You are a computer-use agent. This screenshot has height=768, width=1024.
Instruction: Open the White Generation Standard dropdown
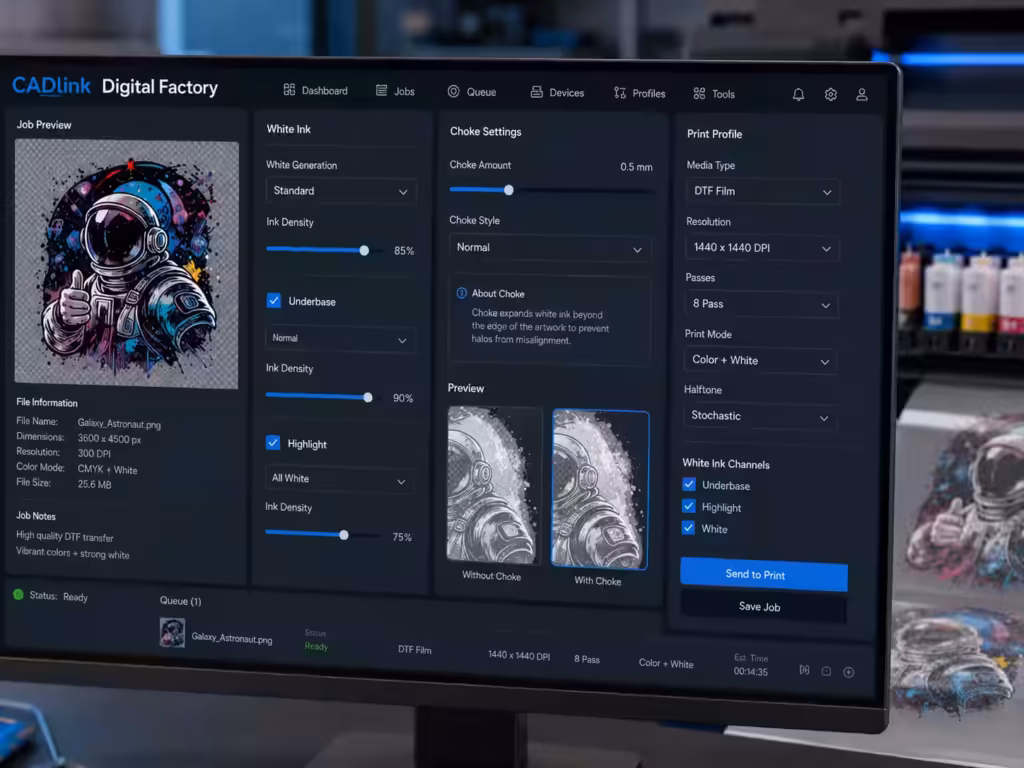point(340,191)
